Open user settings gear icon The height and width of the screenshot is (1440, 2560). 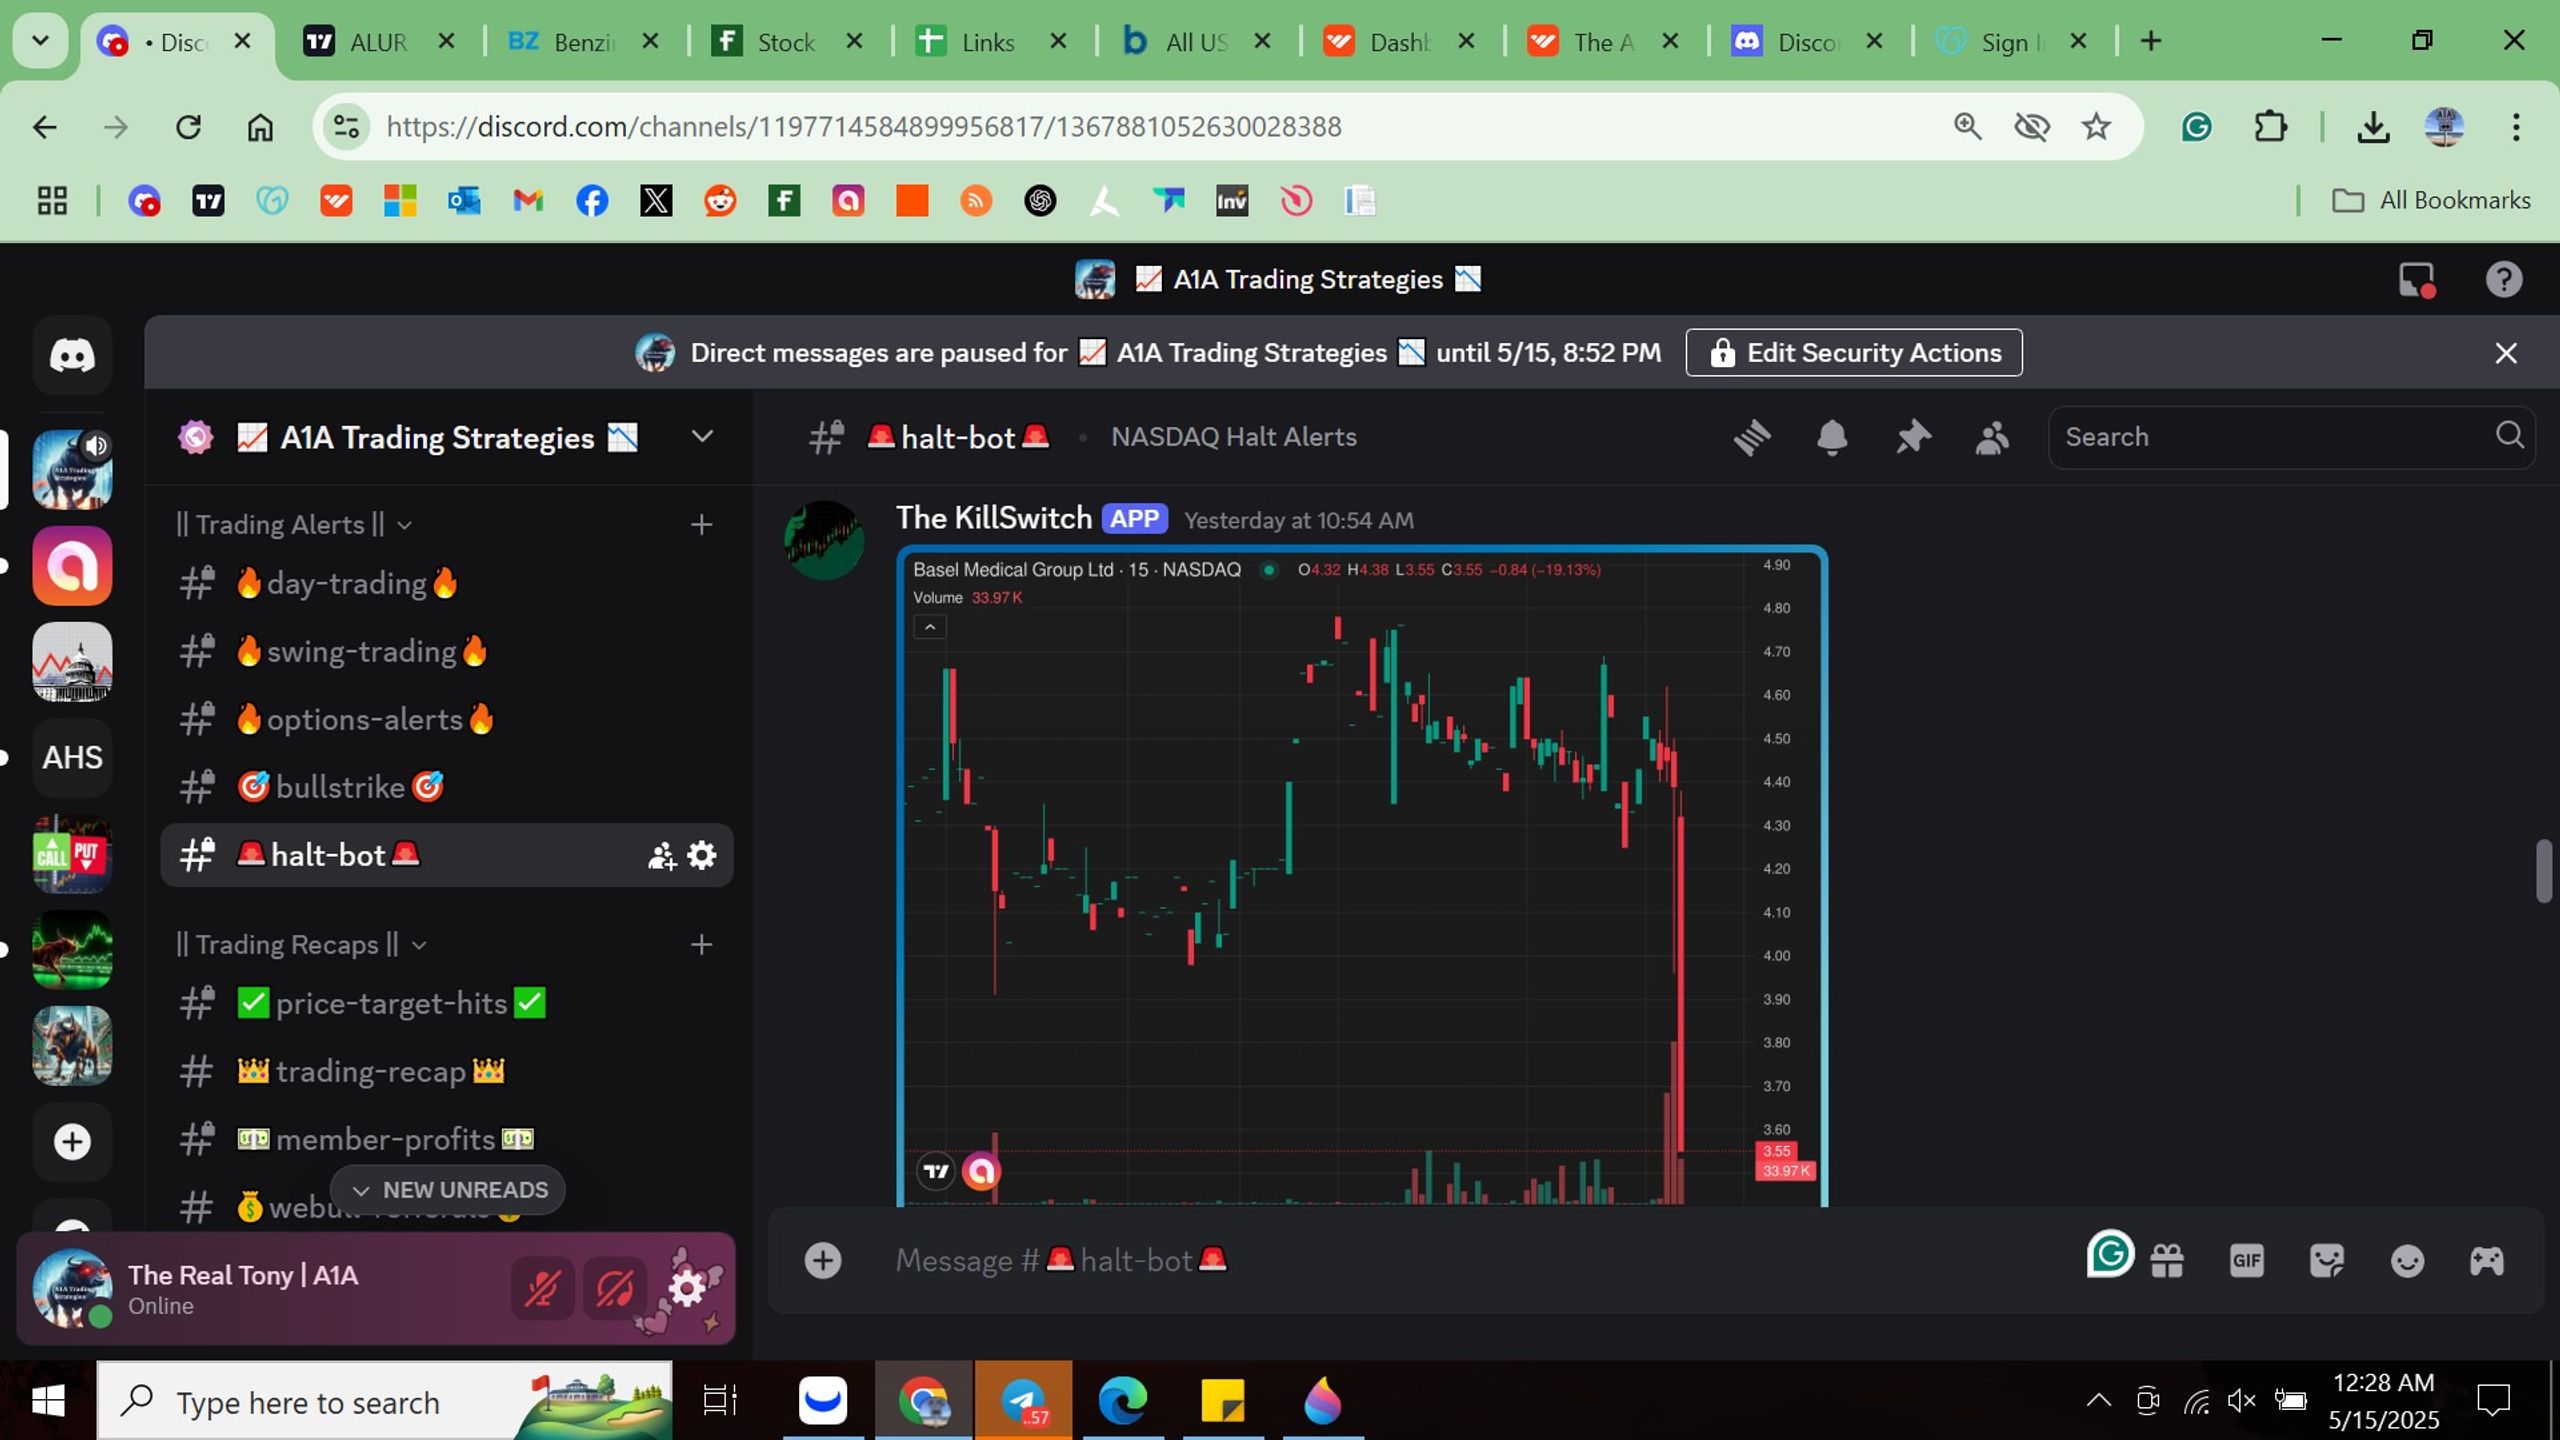click(687, 1288)
